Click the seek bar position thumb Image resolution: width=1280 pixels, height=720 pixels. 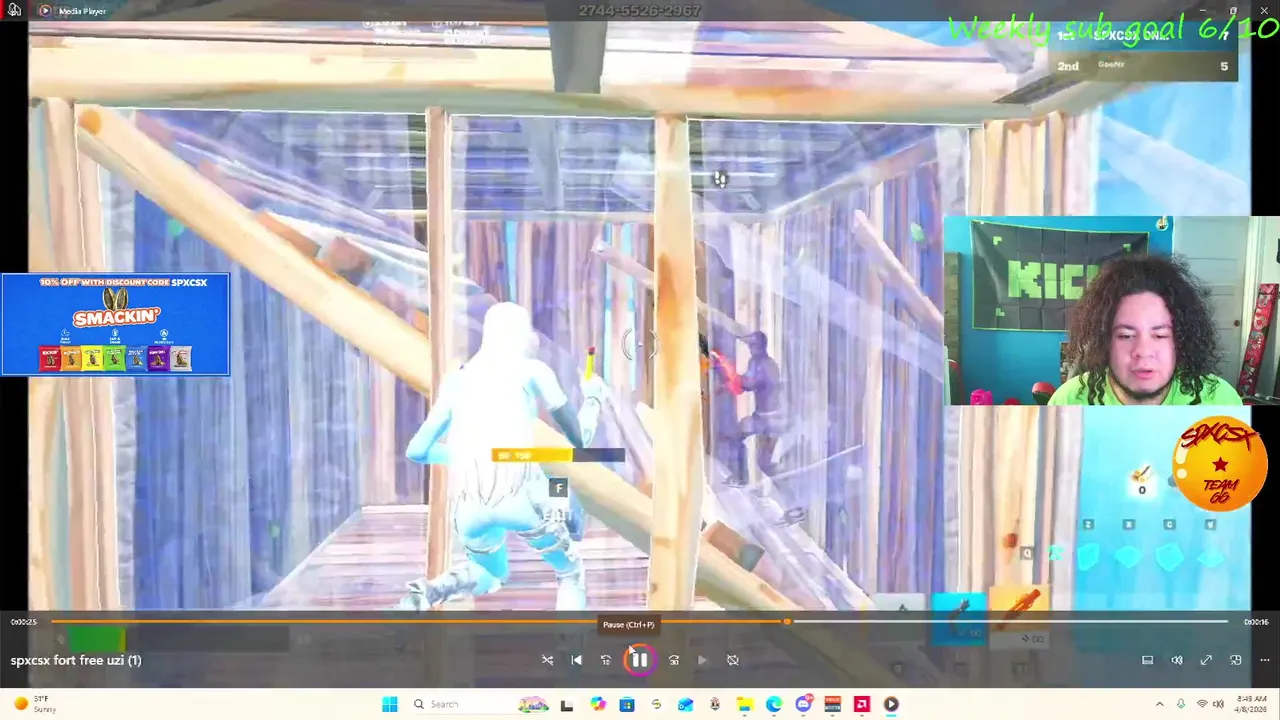point(787,622)
